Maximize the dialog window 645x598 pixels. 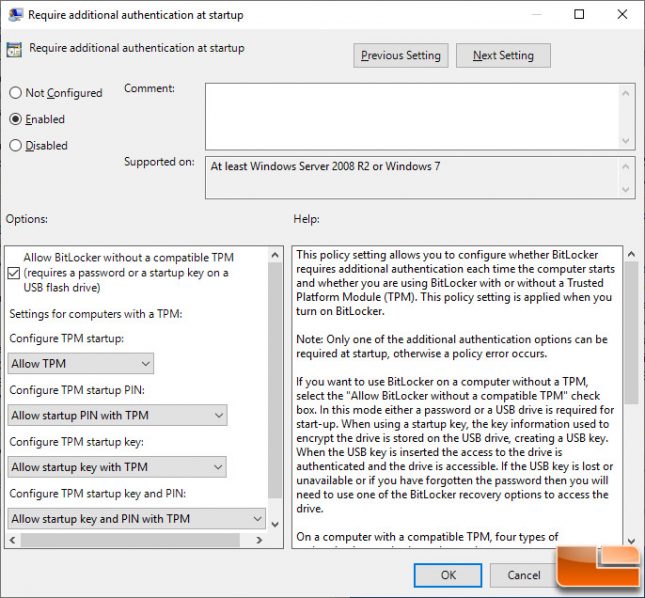click(579, 14)
